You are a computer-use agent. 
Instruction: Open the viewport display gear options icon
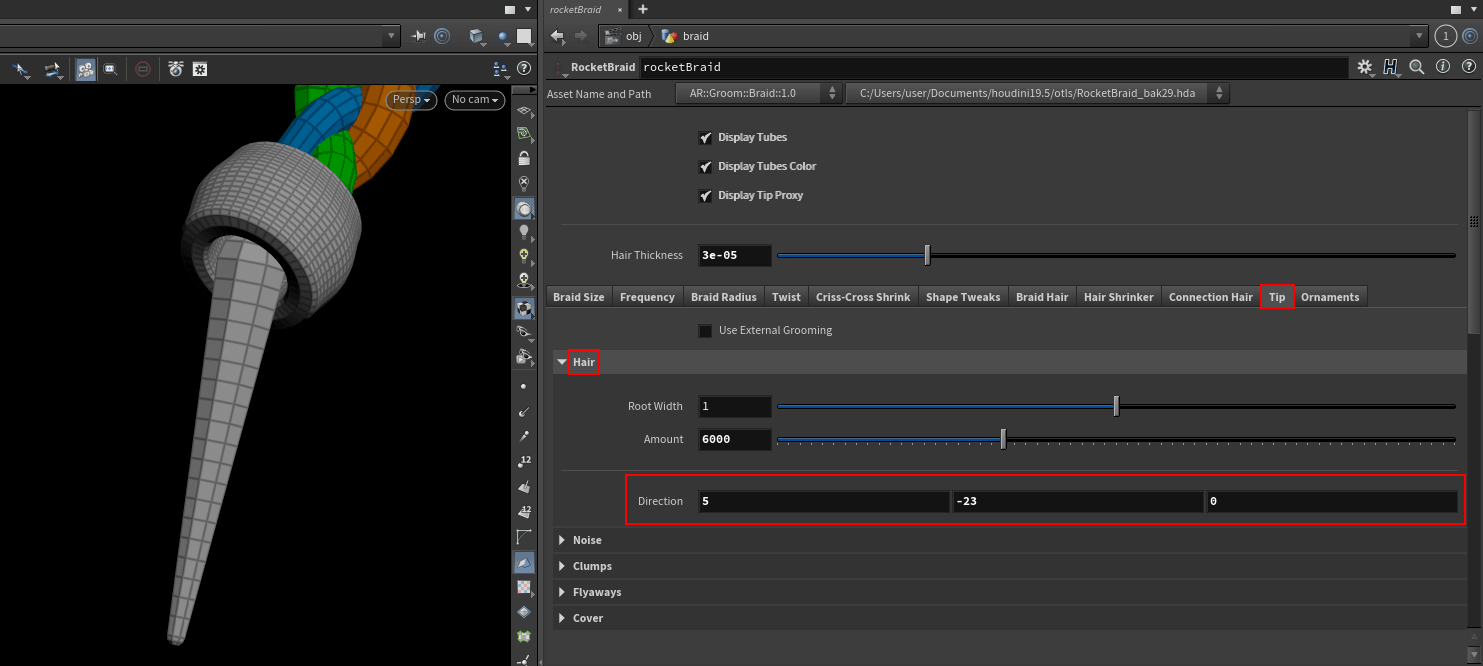(200, 69)
